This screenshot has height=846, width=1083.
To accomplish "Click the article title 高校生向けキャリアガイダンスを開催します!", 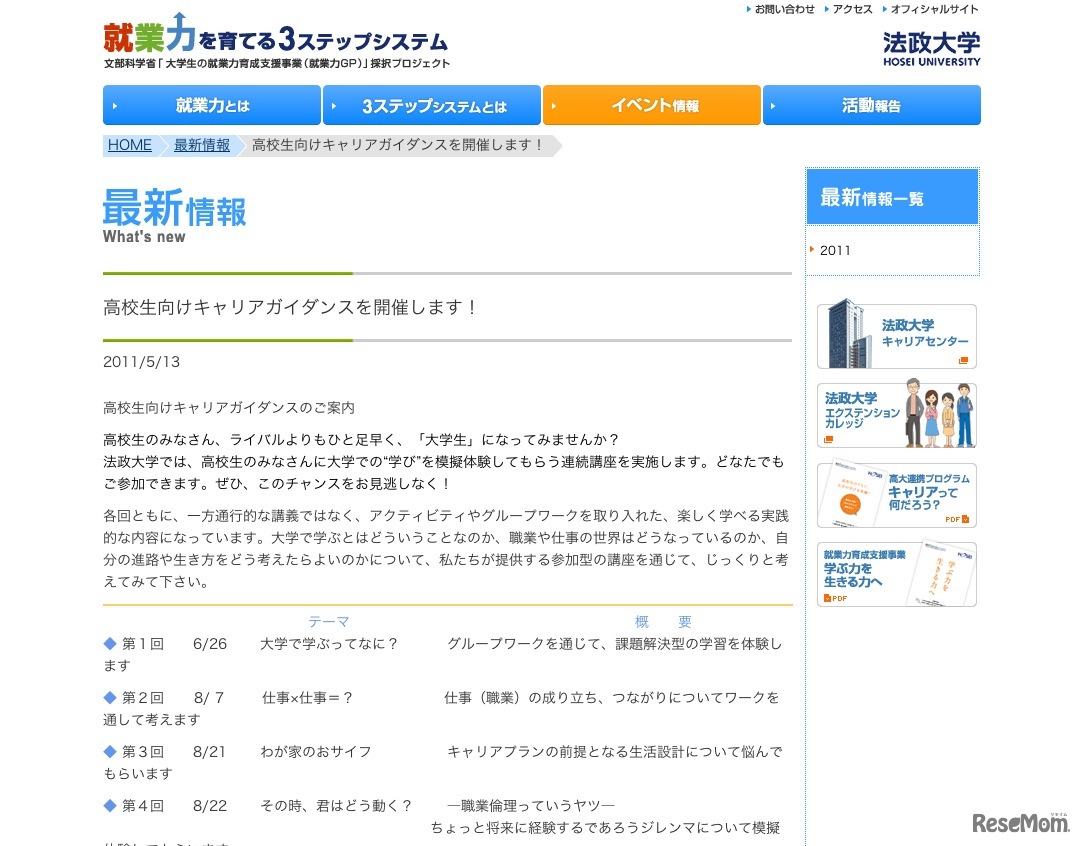I will click(x=291, y=307).
